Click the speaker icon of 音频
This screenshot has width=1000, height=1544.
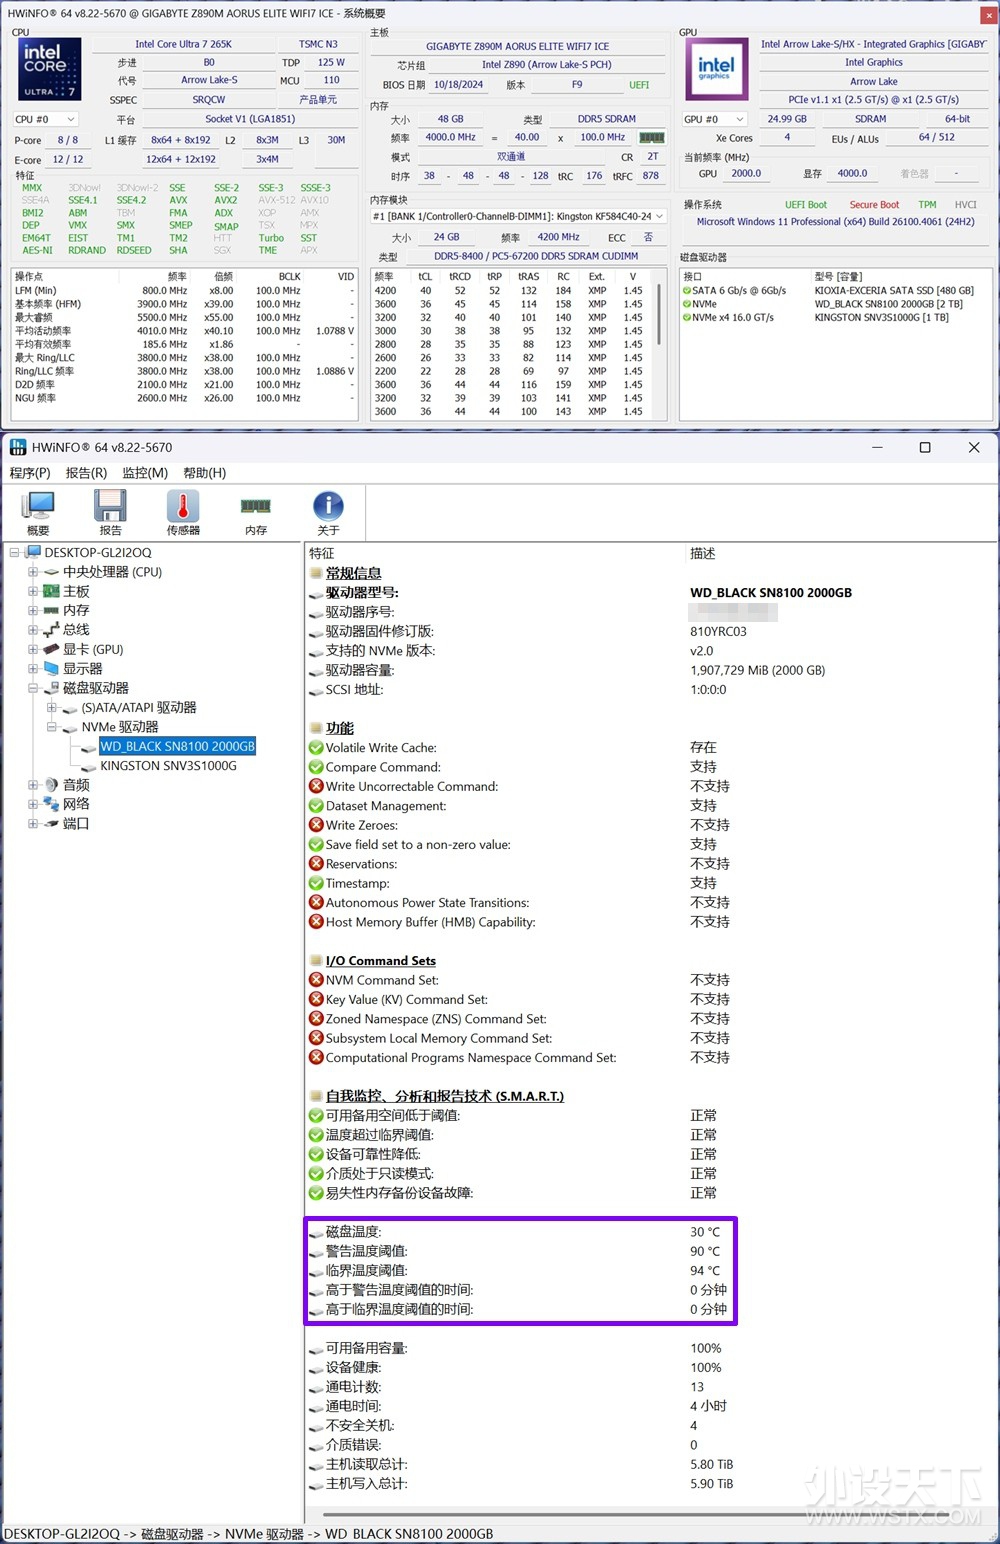[x=51, y=785]
